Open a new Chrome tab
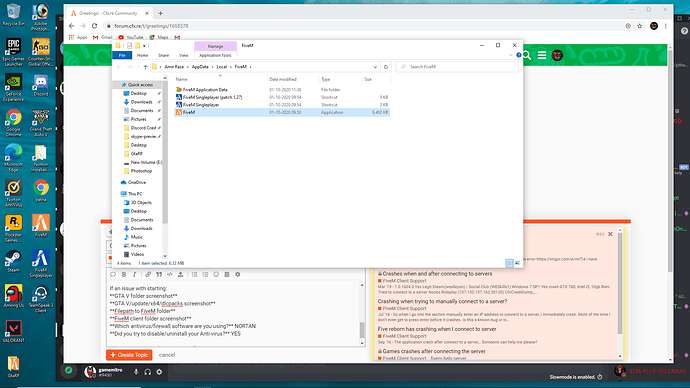The width and height of the screenshot is (690, 388). click(x=160, y=13)
